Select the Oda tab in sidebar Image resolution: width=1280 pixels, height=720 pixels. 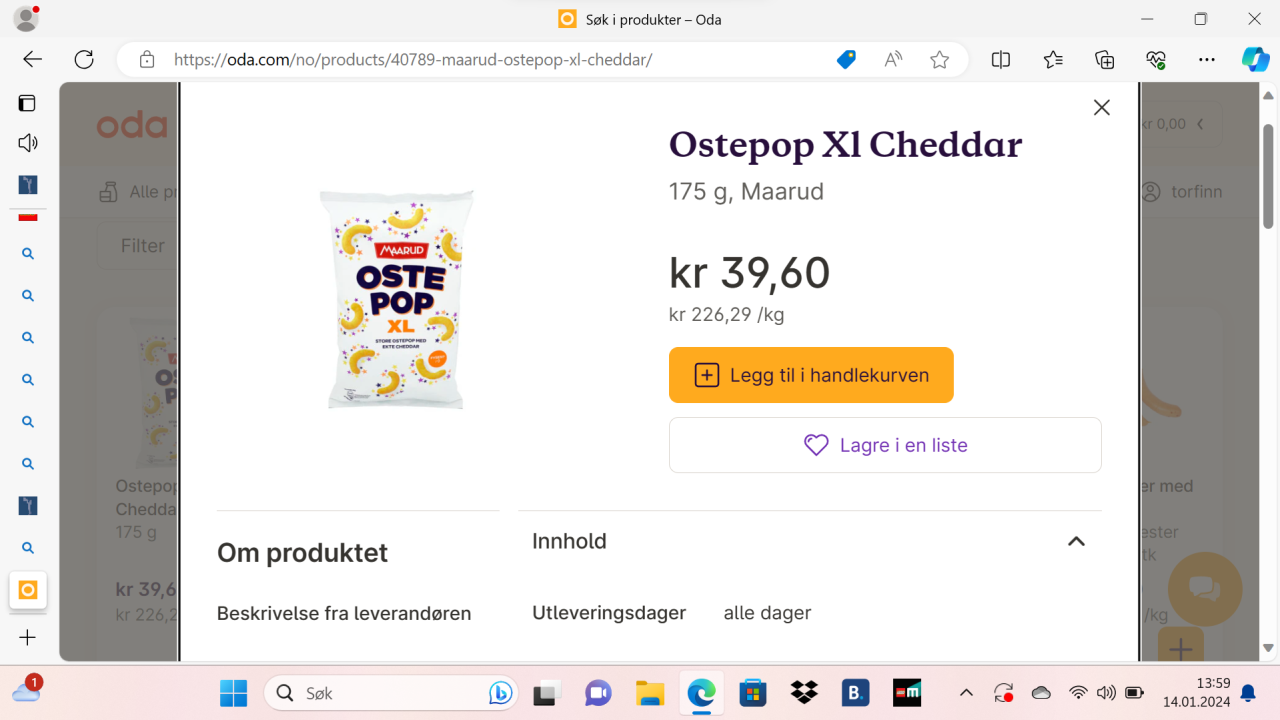(x=28, y=590)
